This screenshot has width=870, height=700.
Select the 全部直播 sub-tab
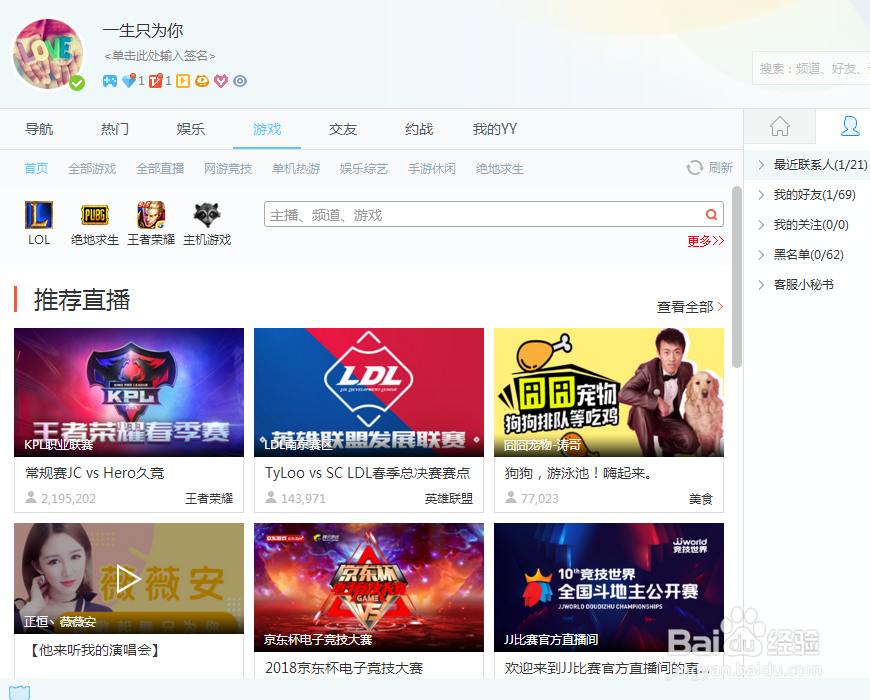[160, 169]
